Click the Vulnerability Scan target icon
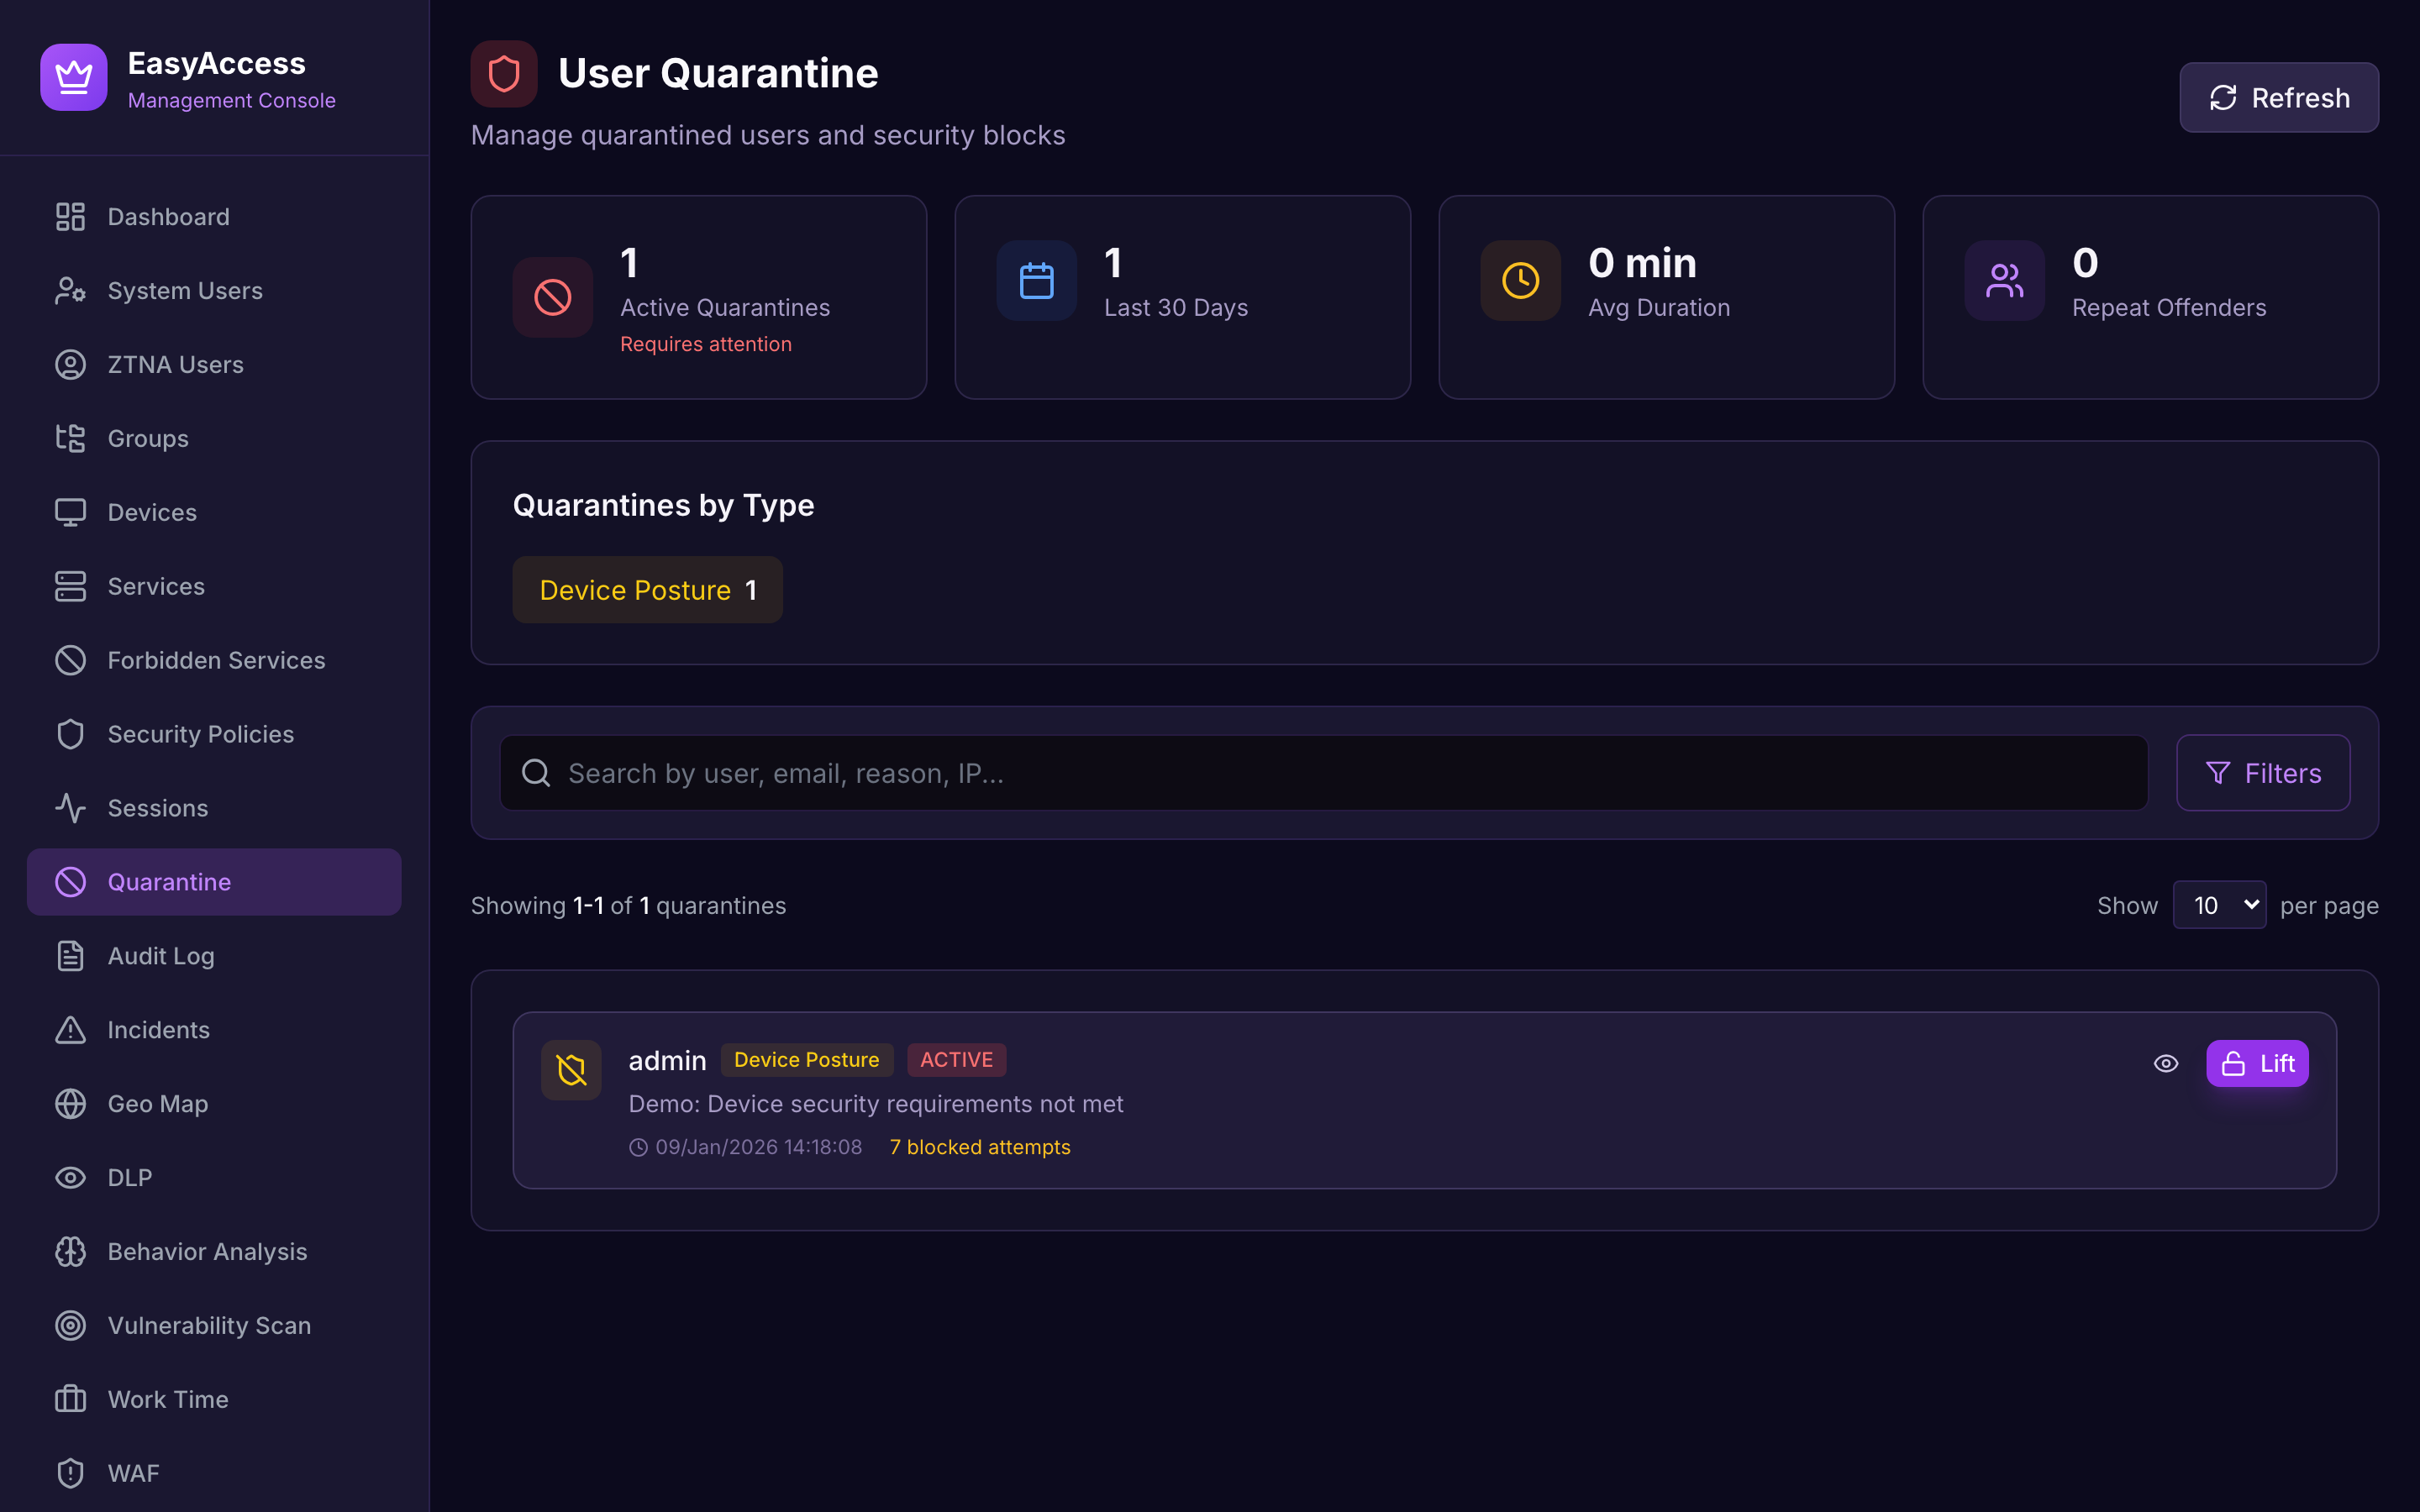Viewport: 2420px width, 1512px height. [70, 1326]
